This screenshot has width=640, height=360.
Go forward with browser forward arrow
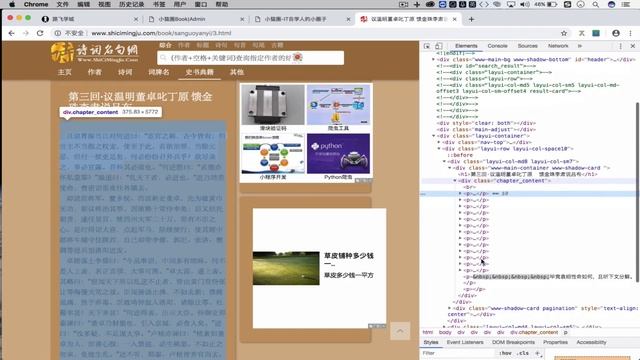coord(26,33)
